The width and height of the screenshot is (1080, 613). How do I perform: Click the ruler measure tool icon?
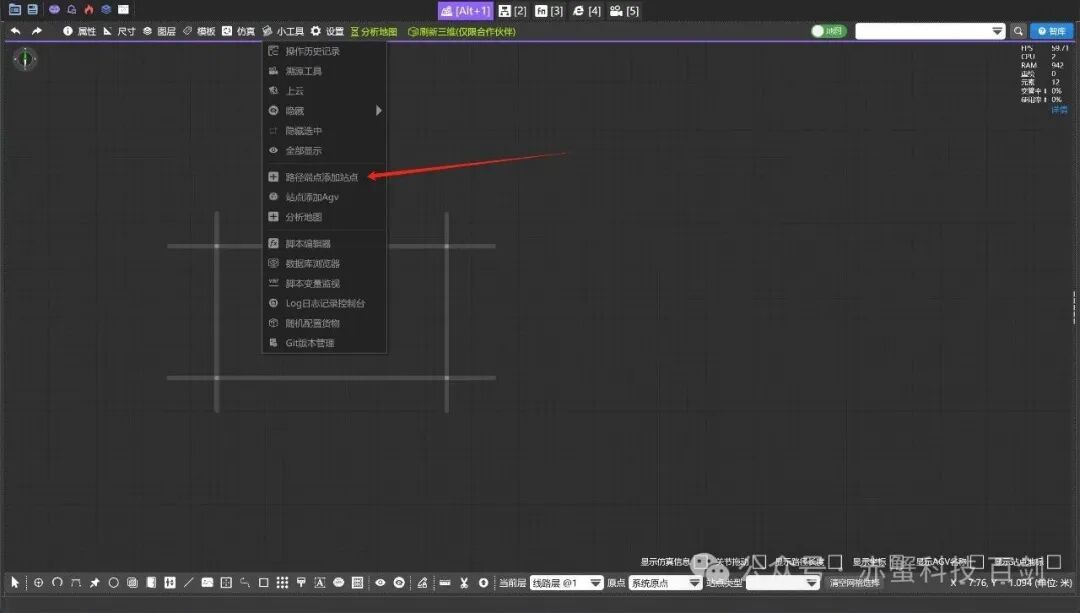click(x=445, y=583)
